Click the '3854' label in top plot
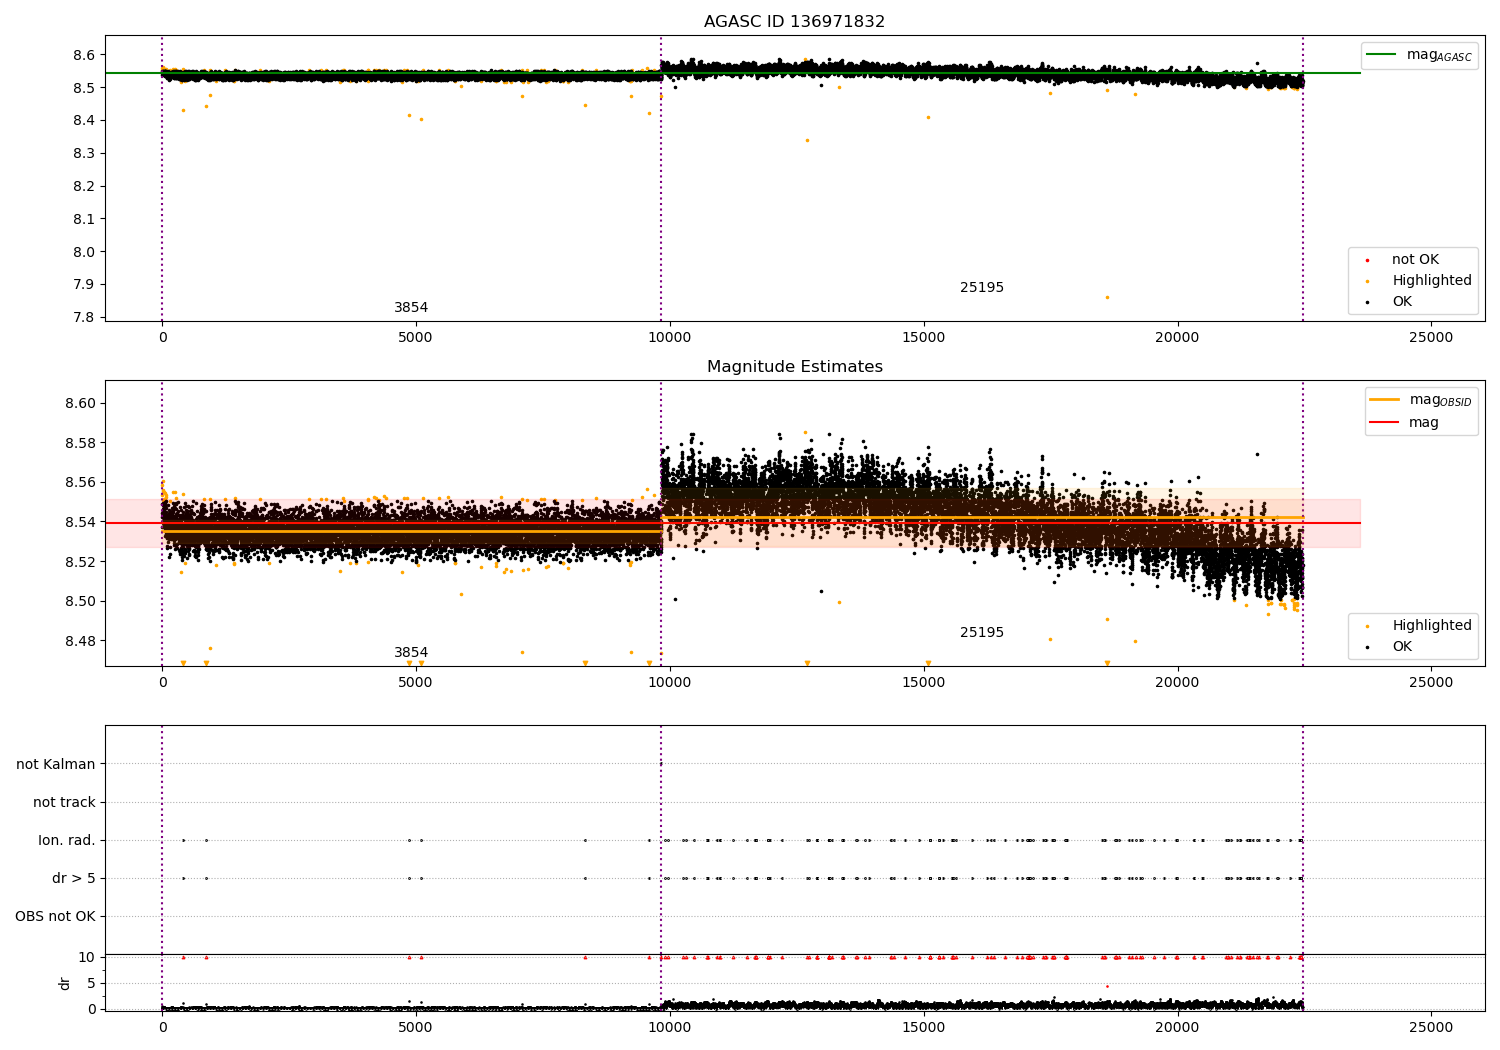Image resolution: width=1500 pixels, height=1050 pixels. 411,307
